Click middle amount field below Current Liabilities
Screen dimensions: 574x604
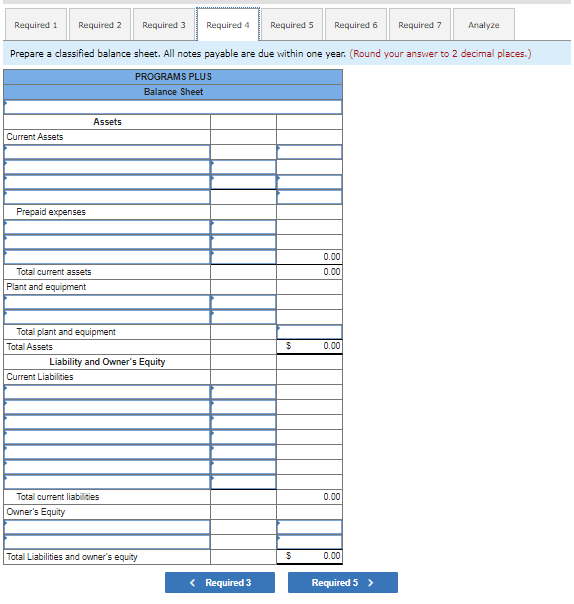(243, 392)
